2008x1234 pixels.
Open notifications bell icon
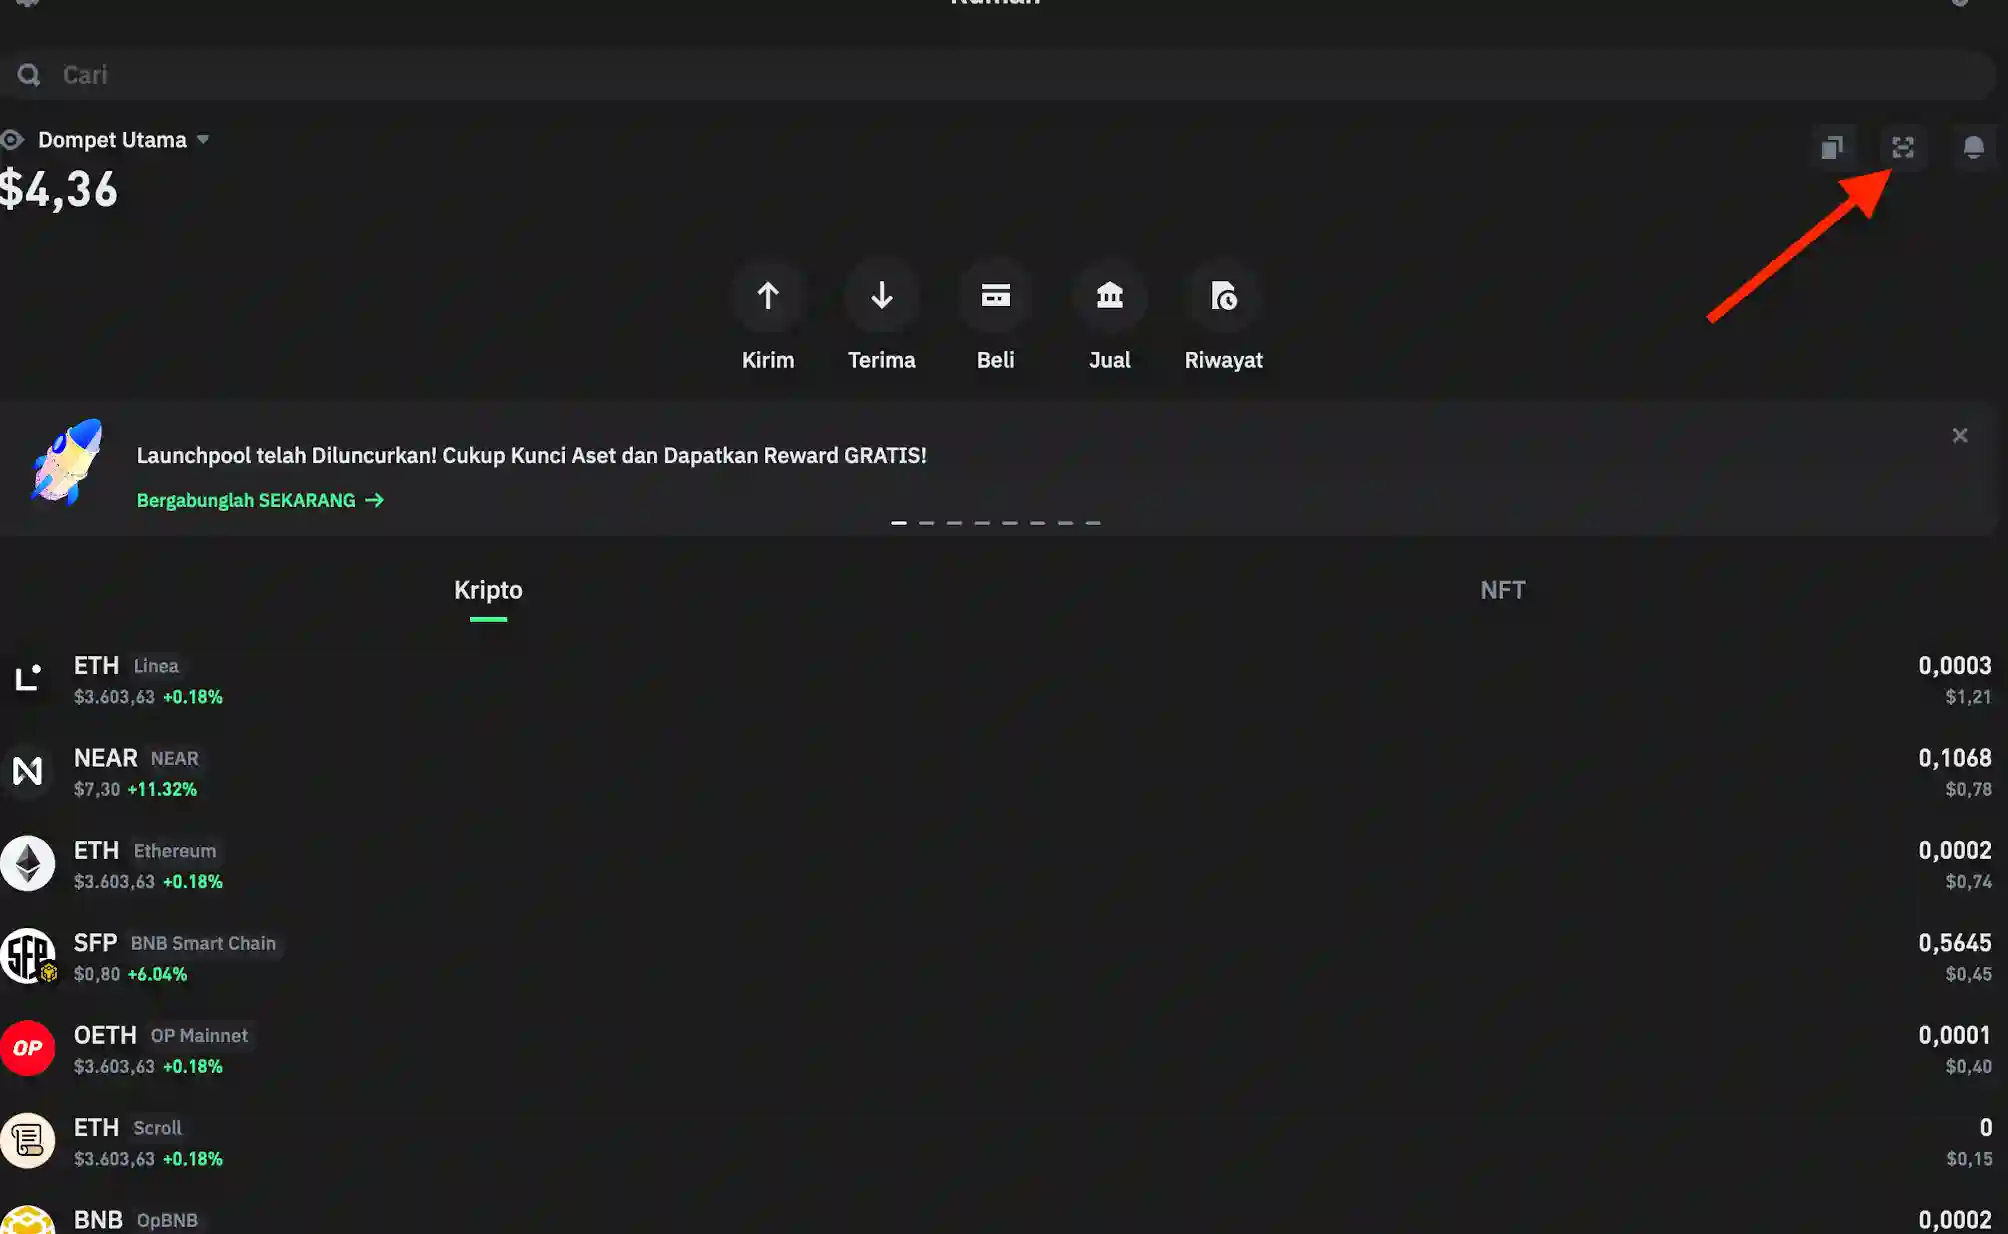[1973, 148]
